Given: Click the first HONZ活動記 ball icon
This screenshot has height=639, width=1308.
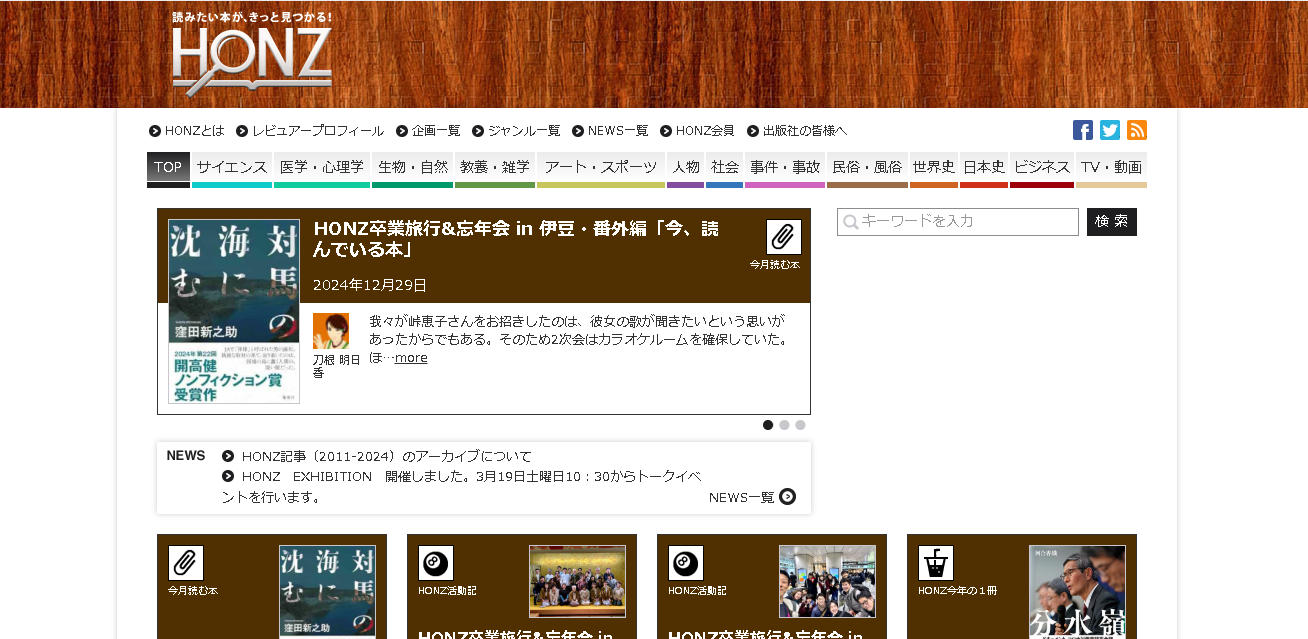Looking at the screenshot, I should (x=435, y=563).
